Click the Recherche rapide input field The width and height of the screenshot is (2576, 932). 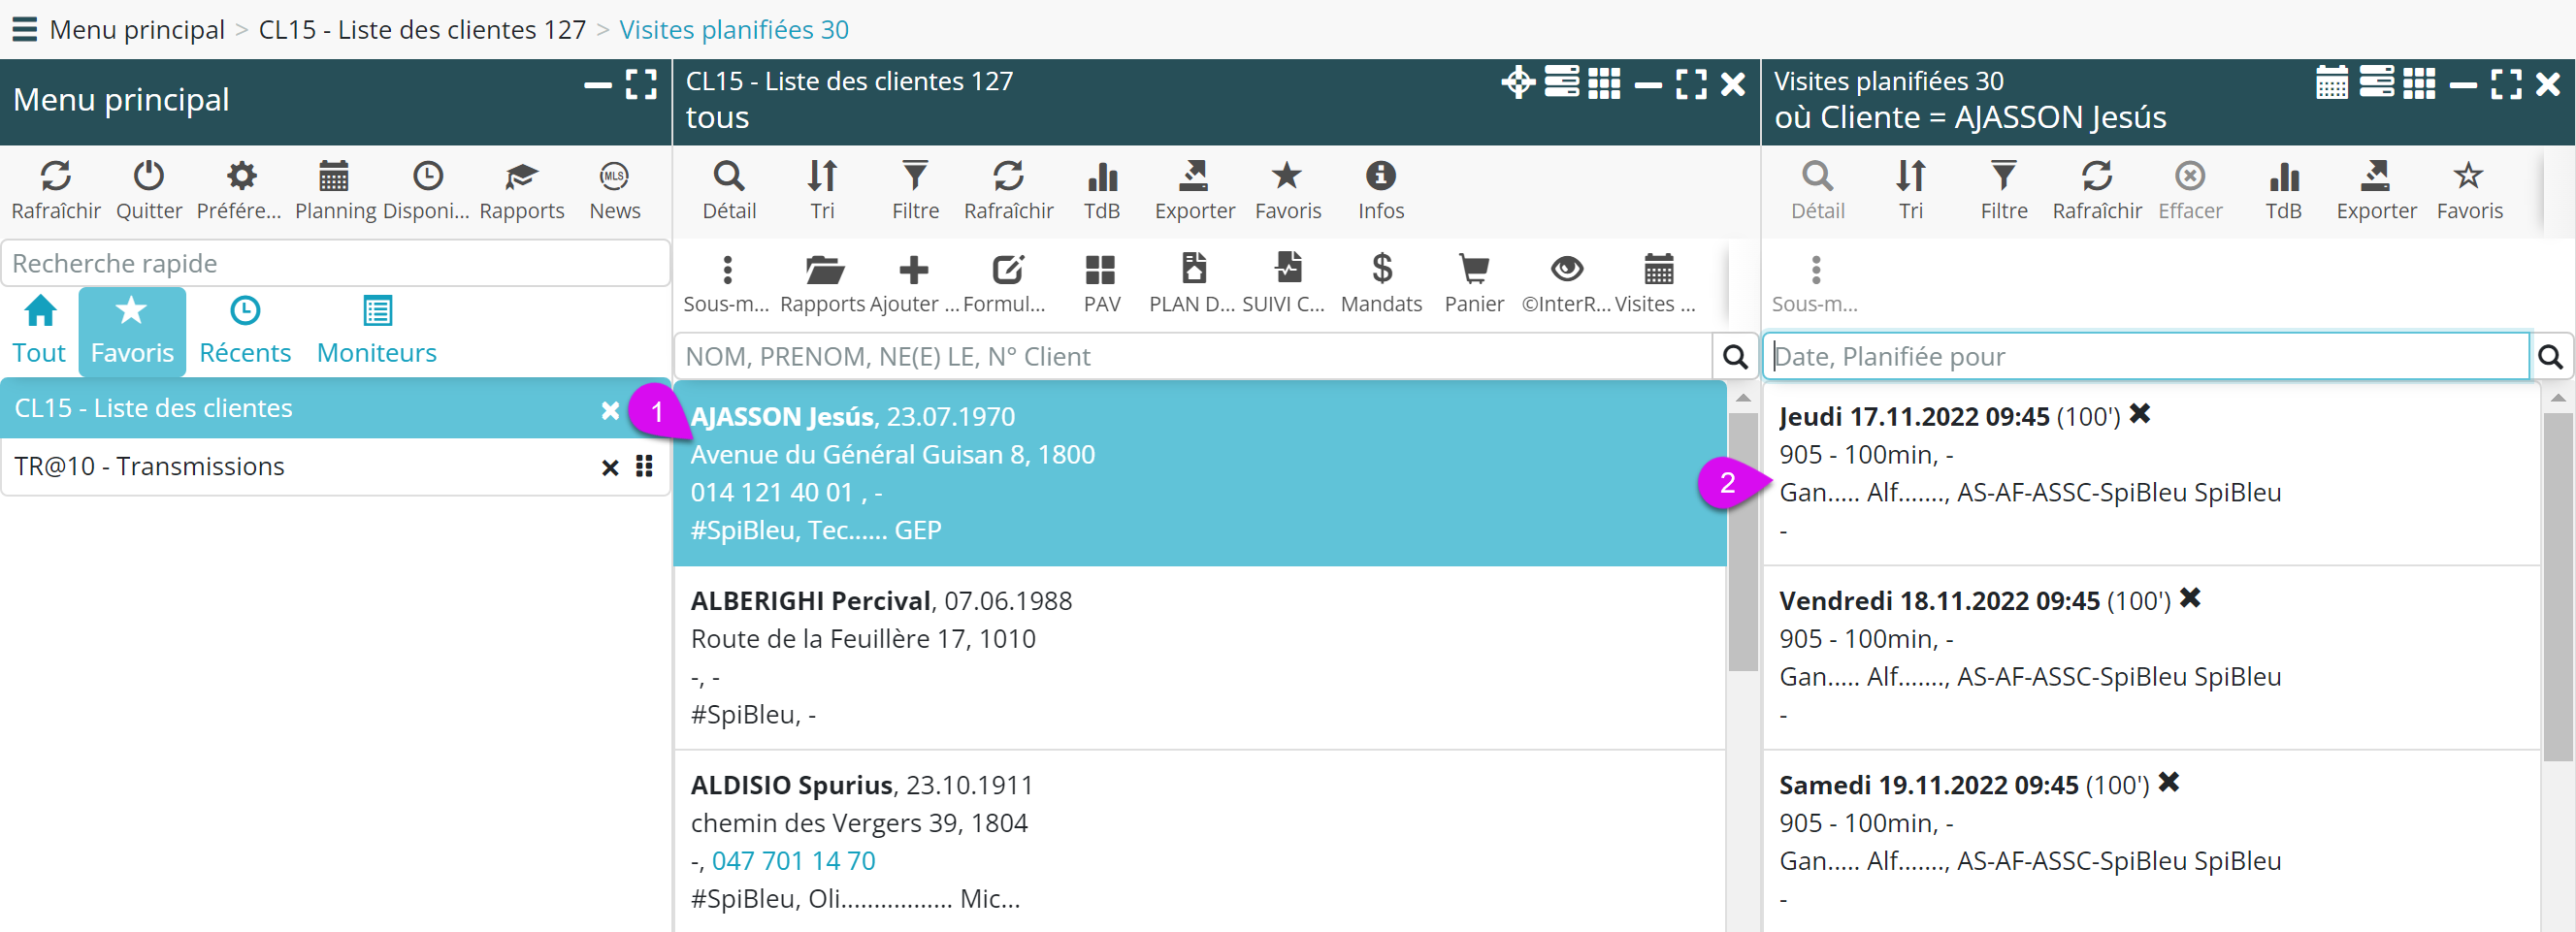[x=335, y=263]
